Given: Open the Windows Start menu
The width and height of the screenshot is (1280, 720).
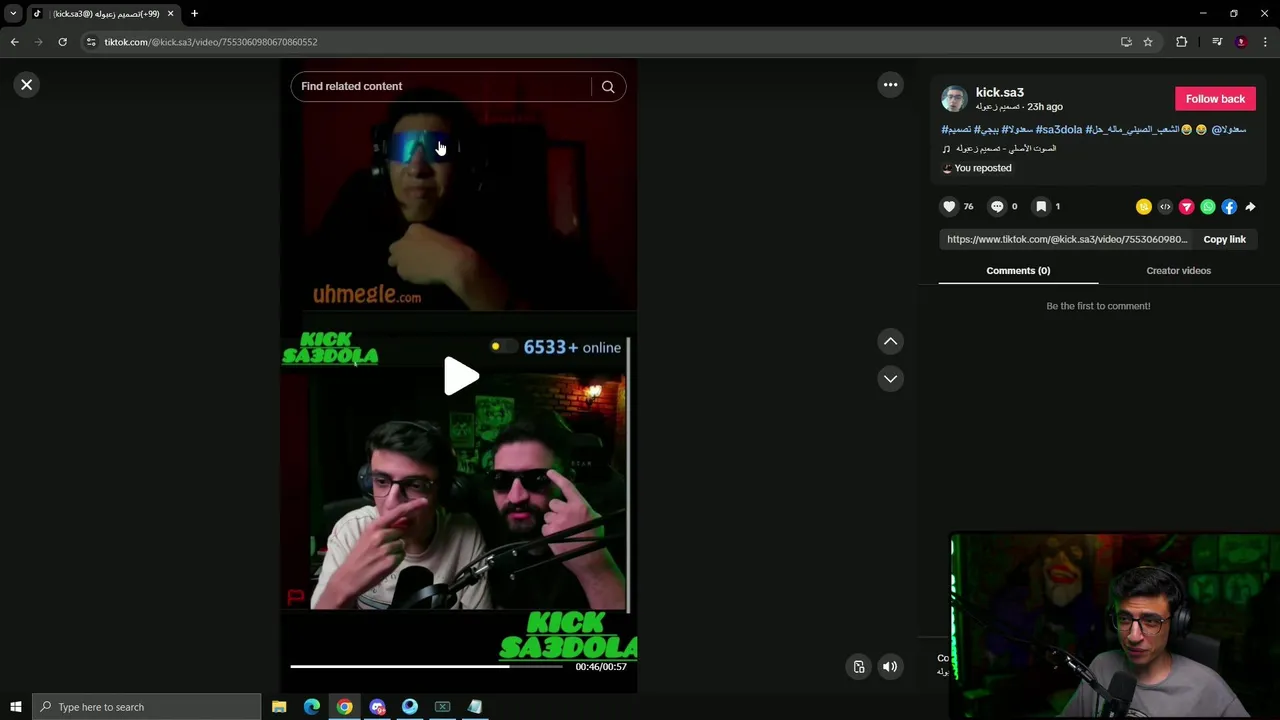Looking at the screenshot, I should point(15,707).
